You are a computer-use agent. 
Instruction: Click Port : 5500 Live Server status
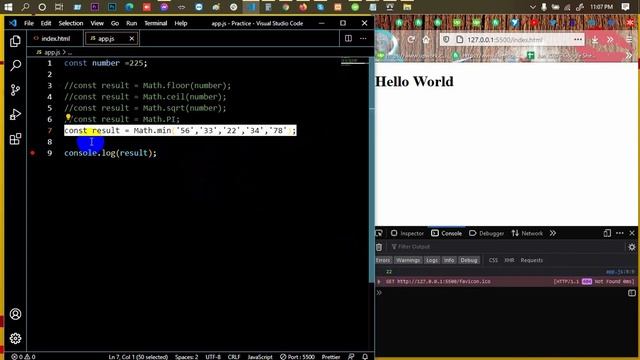click(x=297, y=356)
